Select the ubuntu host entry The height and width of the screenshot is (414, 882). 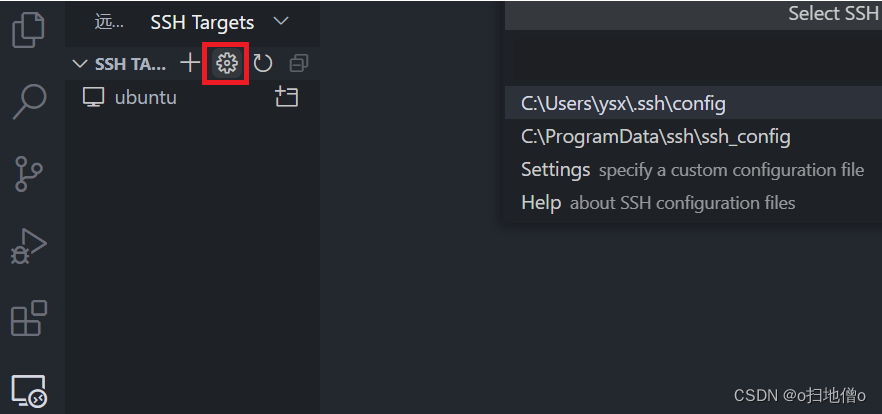tap(145, 97)
